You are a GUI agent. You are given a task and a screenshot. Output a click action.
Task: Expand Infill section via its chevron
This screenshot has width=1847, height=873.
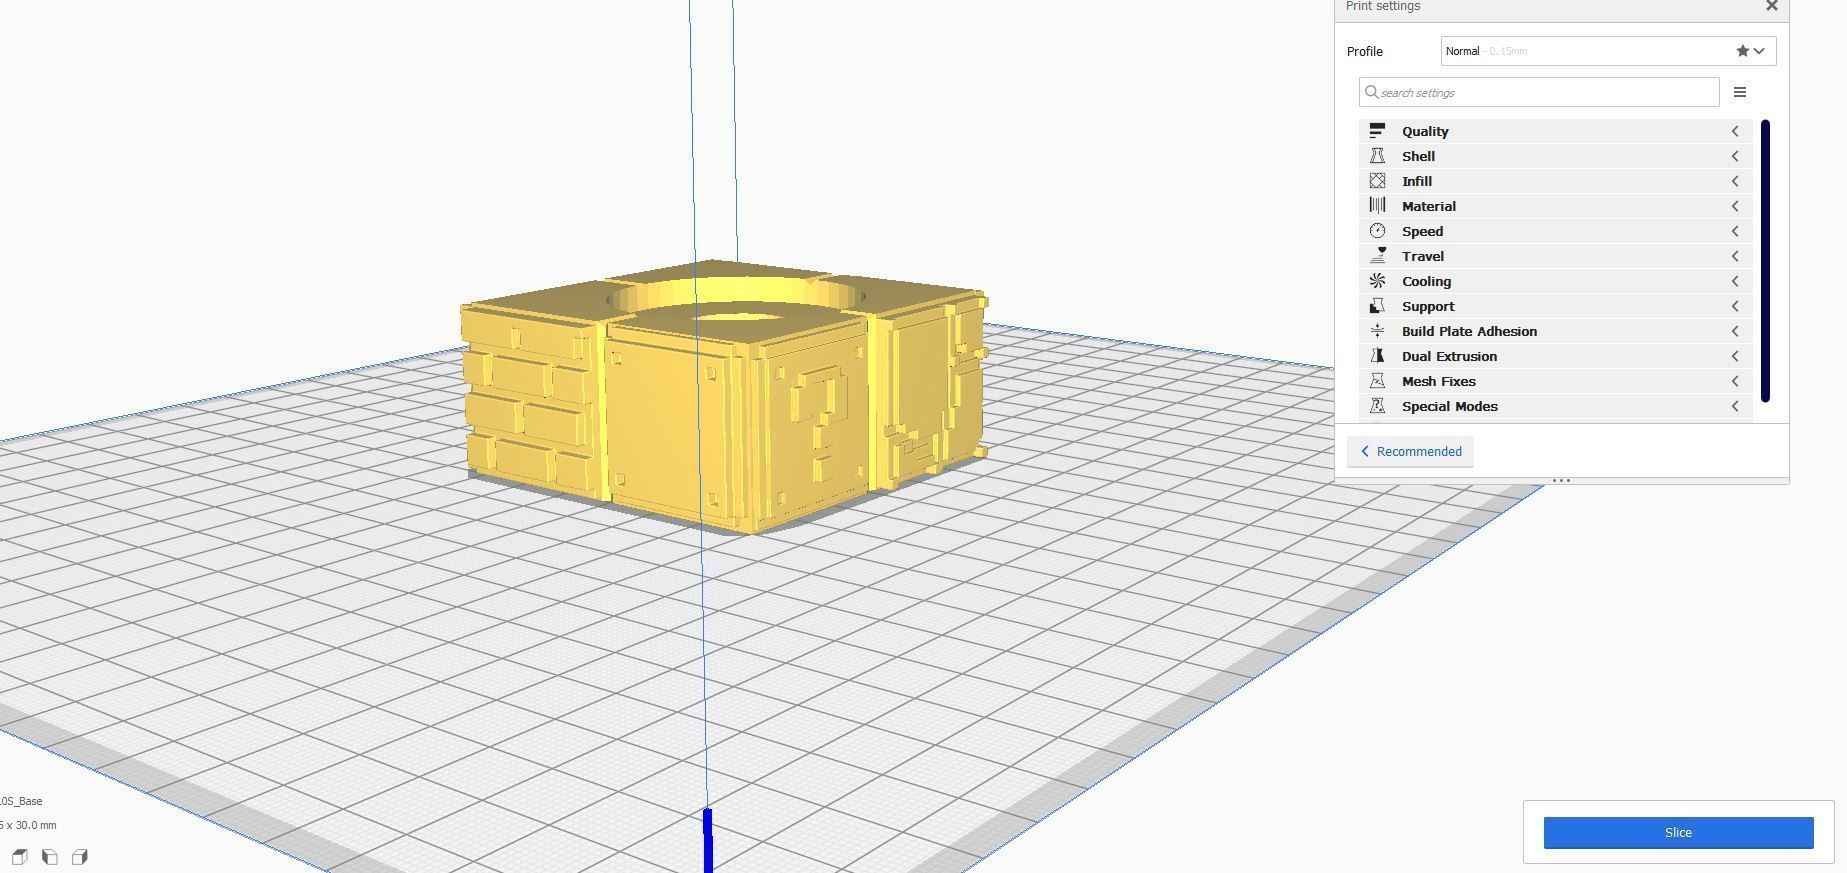pos(1735,181)
